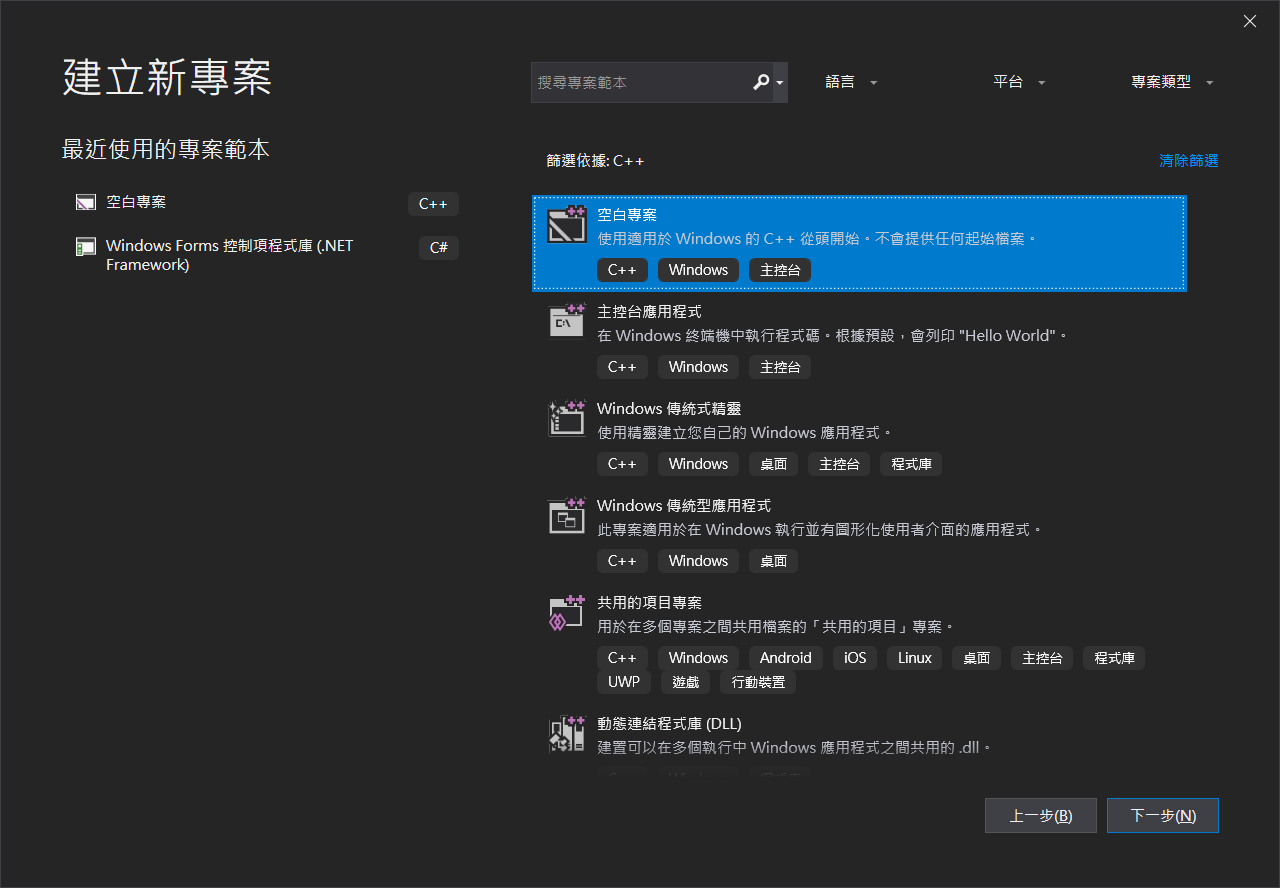Click the Windows 傳統式精靈 template icon

(566, 419)
